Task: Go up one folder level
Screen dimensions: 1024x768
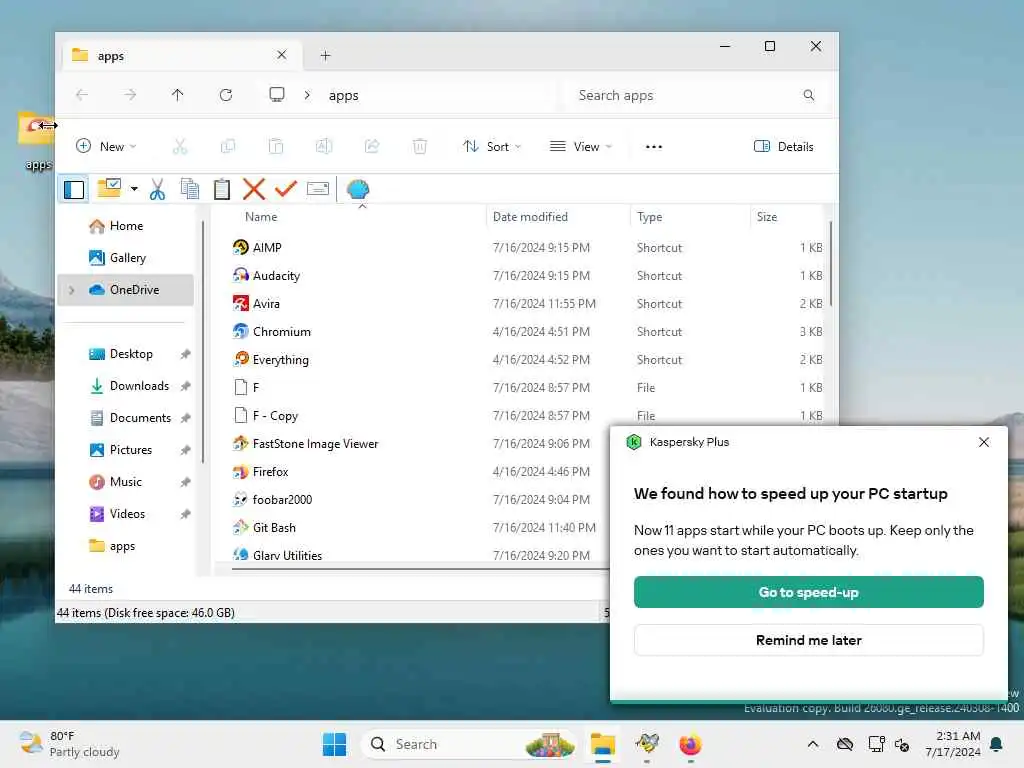Action: pyautogui.click(x=178, y=95)
